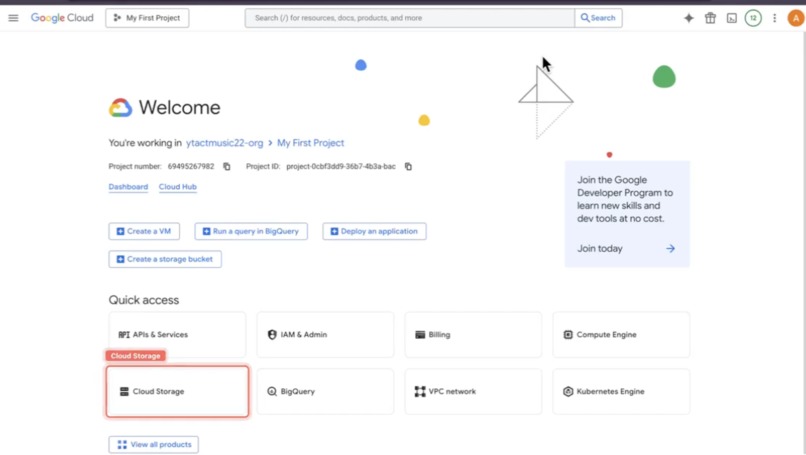Open notifications badge showing 12
The image size is (806, 455).
[x=753, y=19]
